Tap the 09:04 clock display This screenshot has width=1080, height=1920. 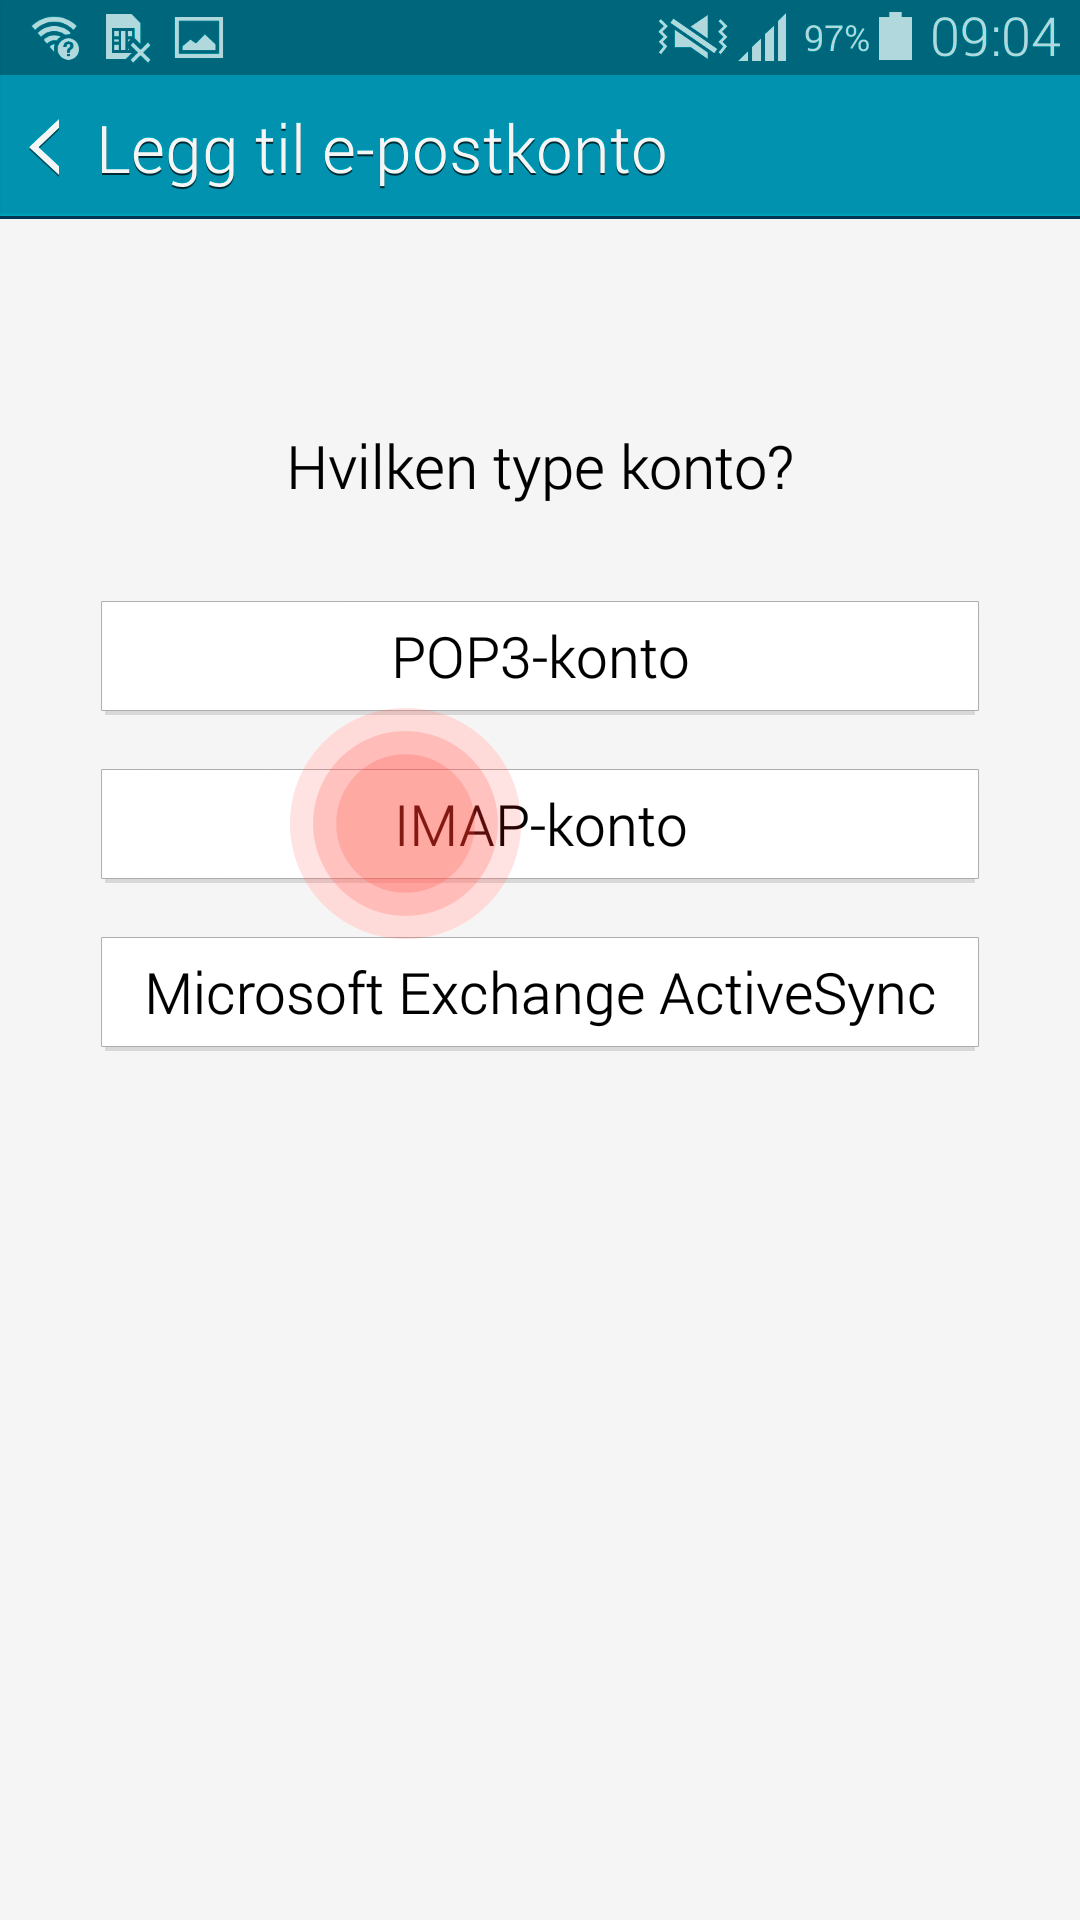click(x=995, y=38)
